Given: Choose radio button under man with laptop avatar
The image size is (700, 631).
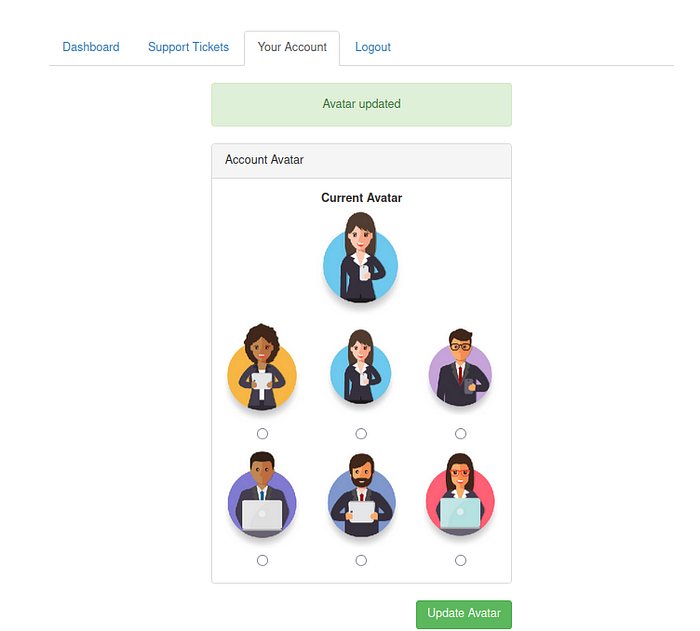Looking at the screenshot, I should click(262, 560).
